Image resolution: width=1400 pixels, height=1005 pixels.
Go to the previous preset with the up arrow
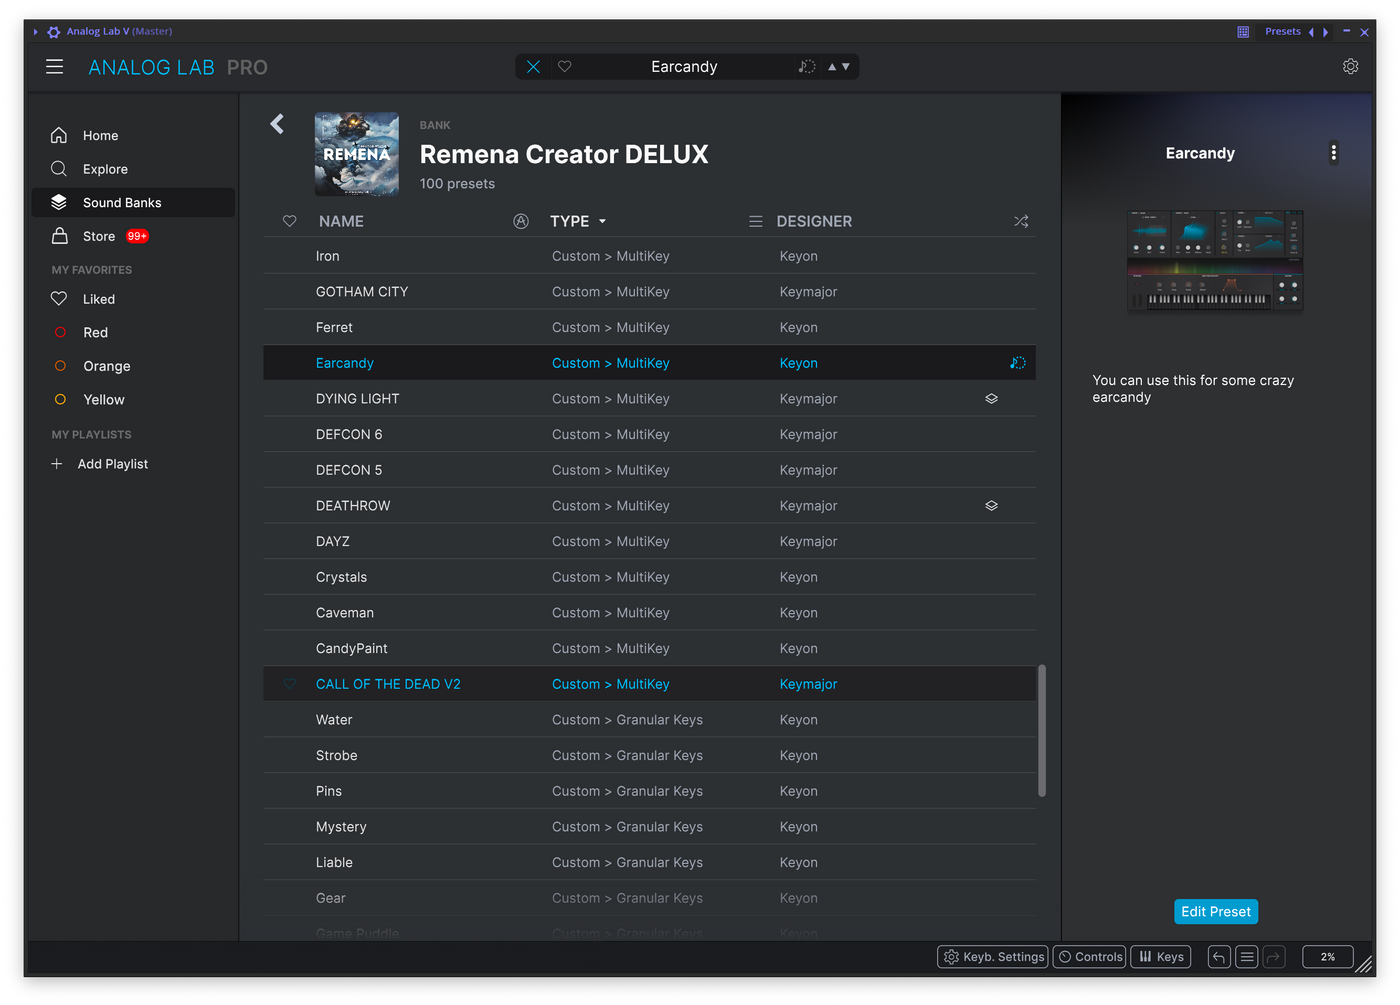(x=832, y=67)
